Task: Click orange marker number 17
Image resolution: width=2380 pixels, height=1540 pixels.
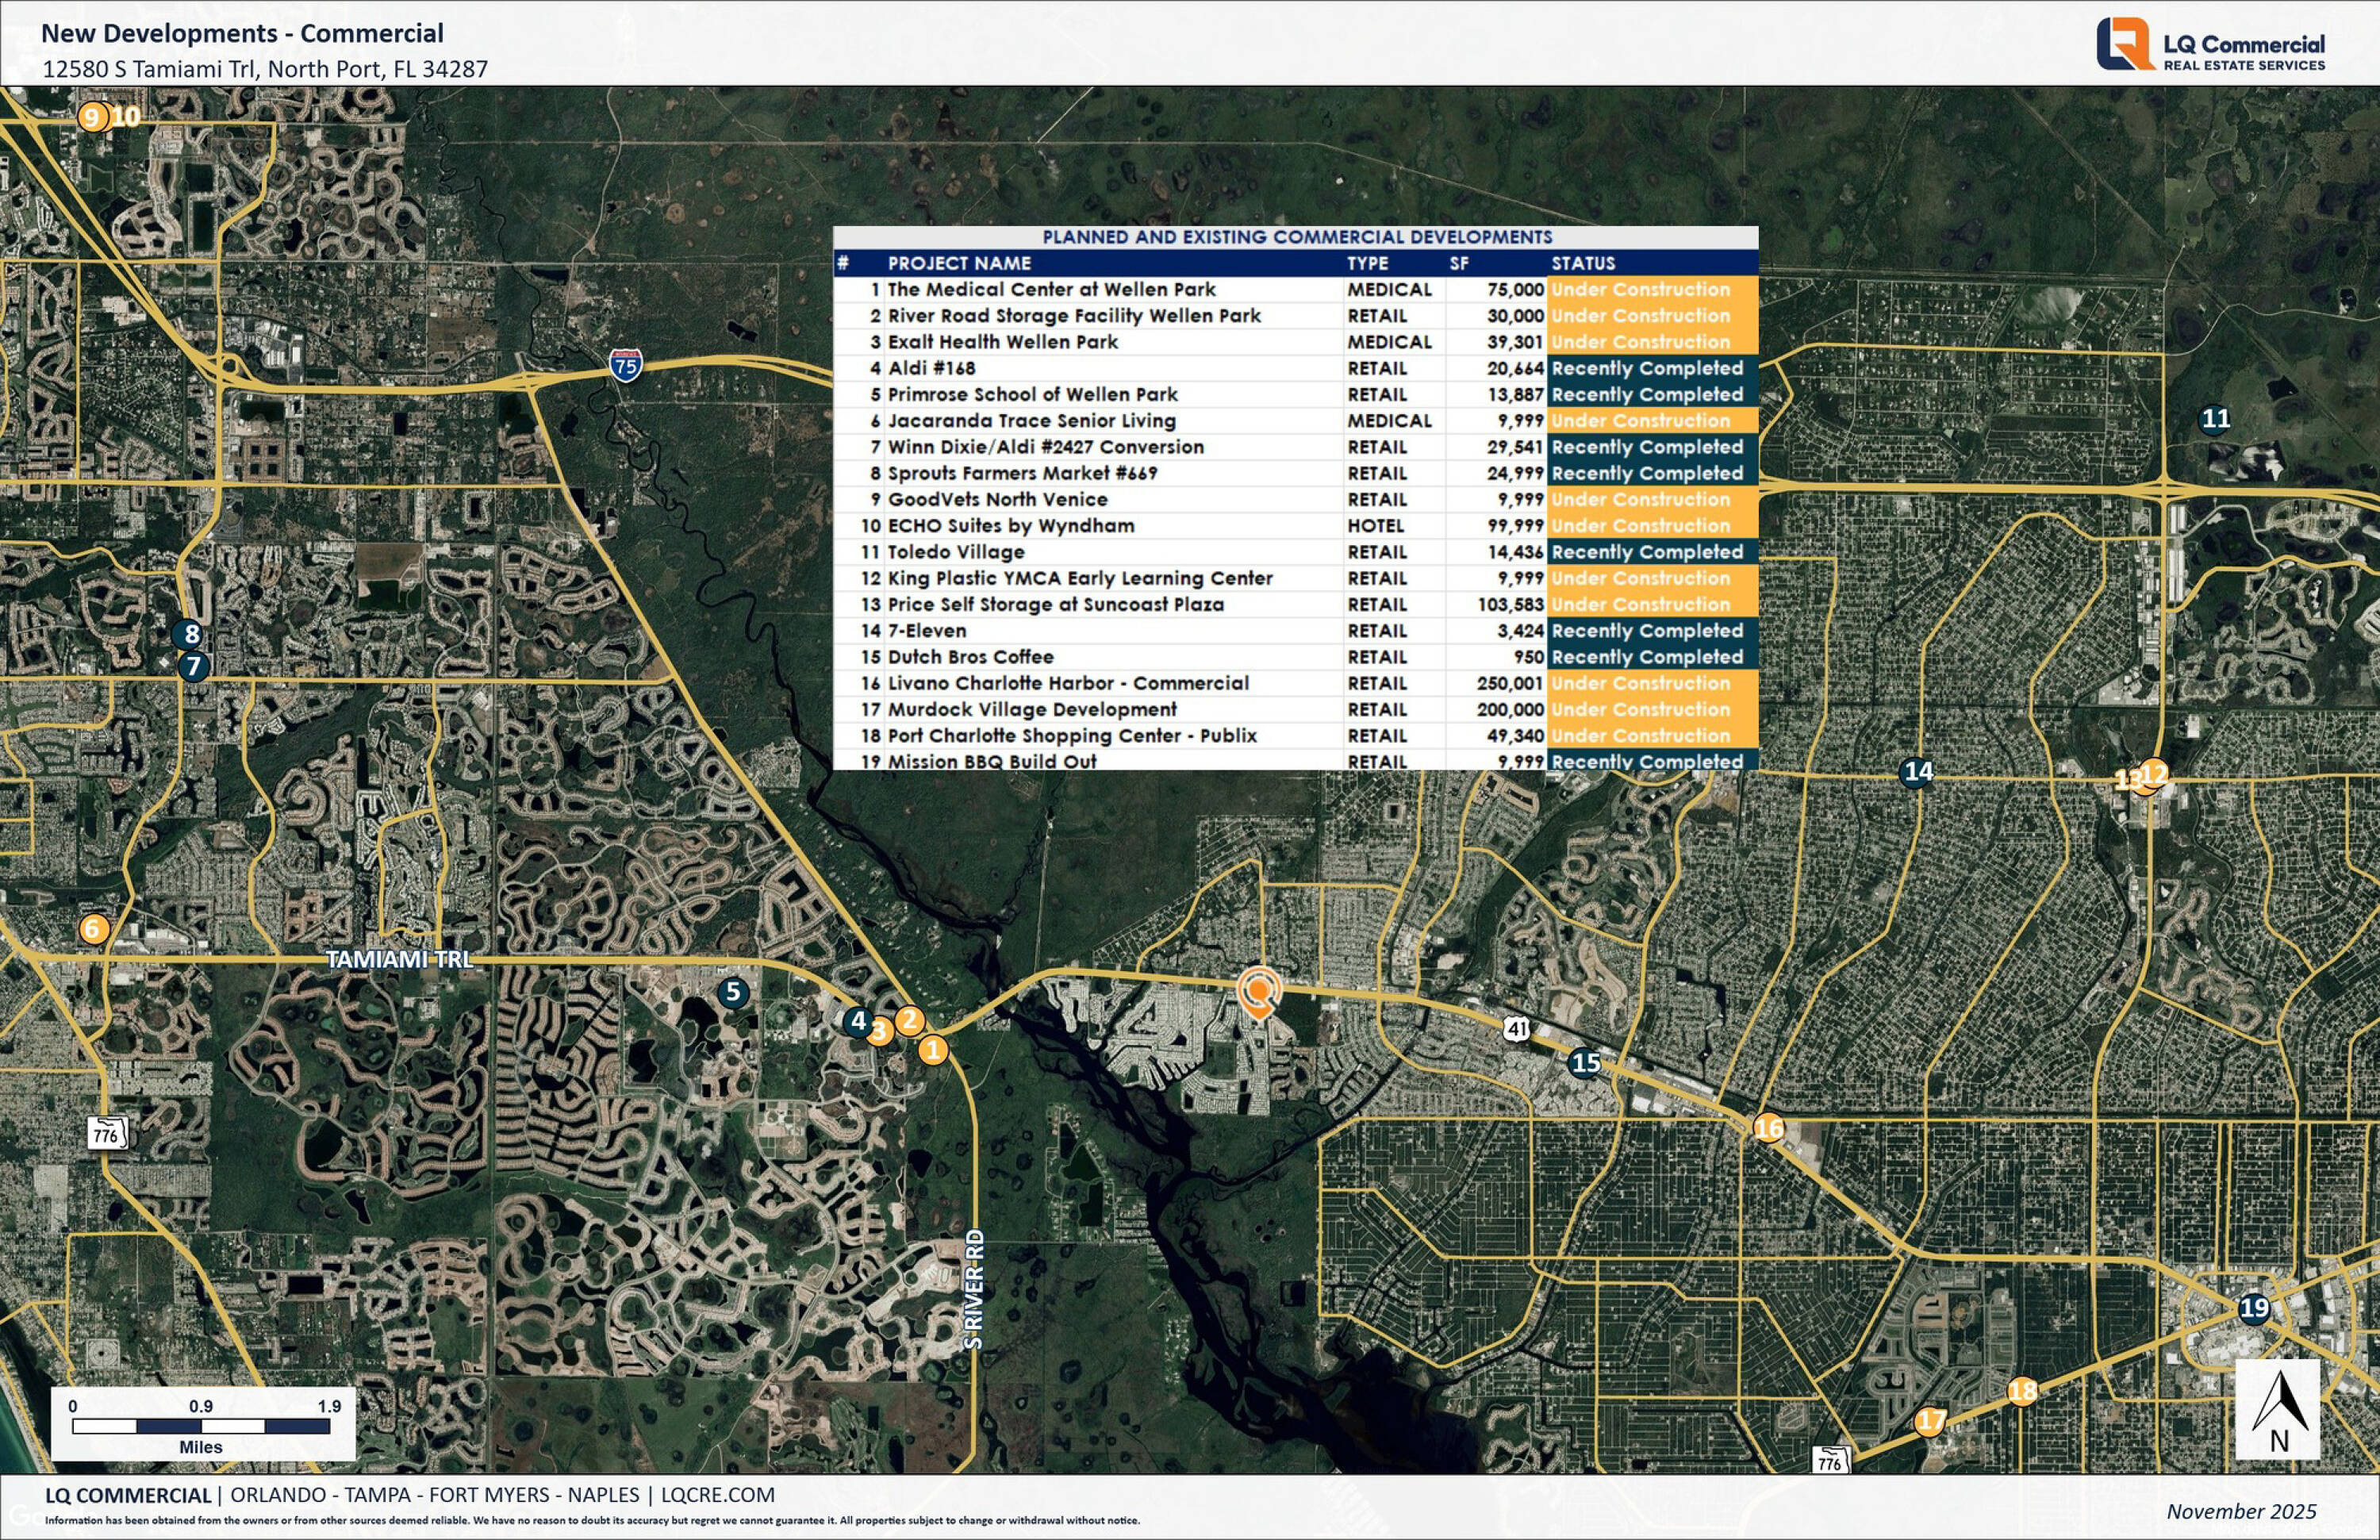Action: (x=1930, y=1421)
